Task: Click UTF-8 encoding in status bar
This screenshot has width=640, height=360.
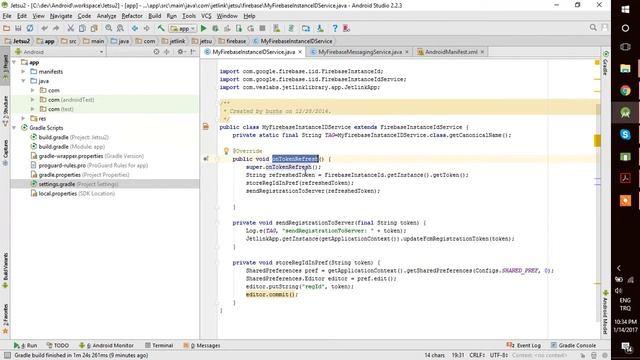Action: pyautogui.click(x=498, y=356)
